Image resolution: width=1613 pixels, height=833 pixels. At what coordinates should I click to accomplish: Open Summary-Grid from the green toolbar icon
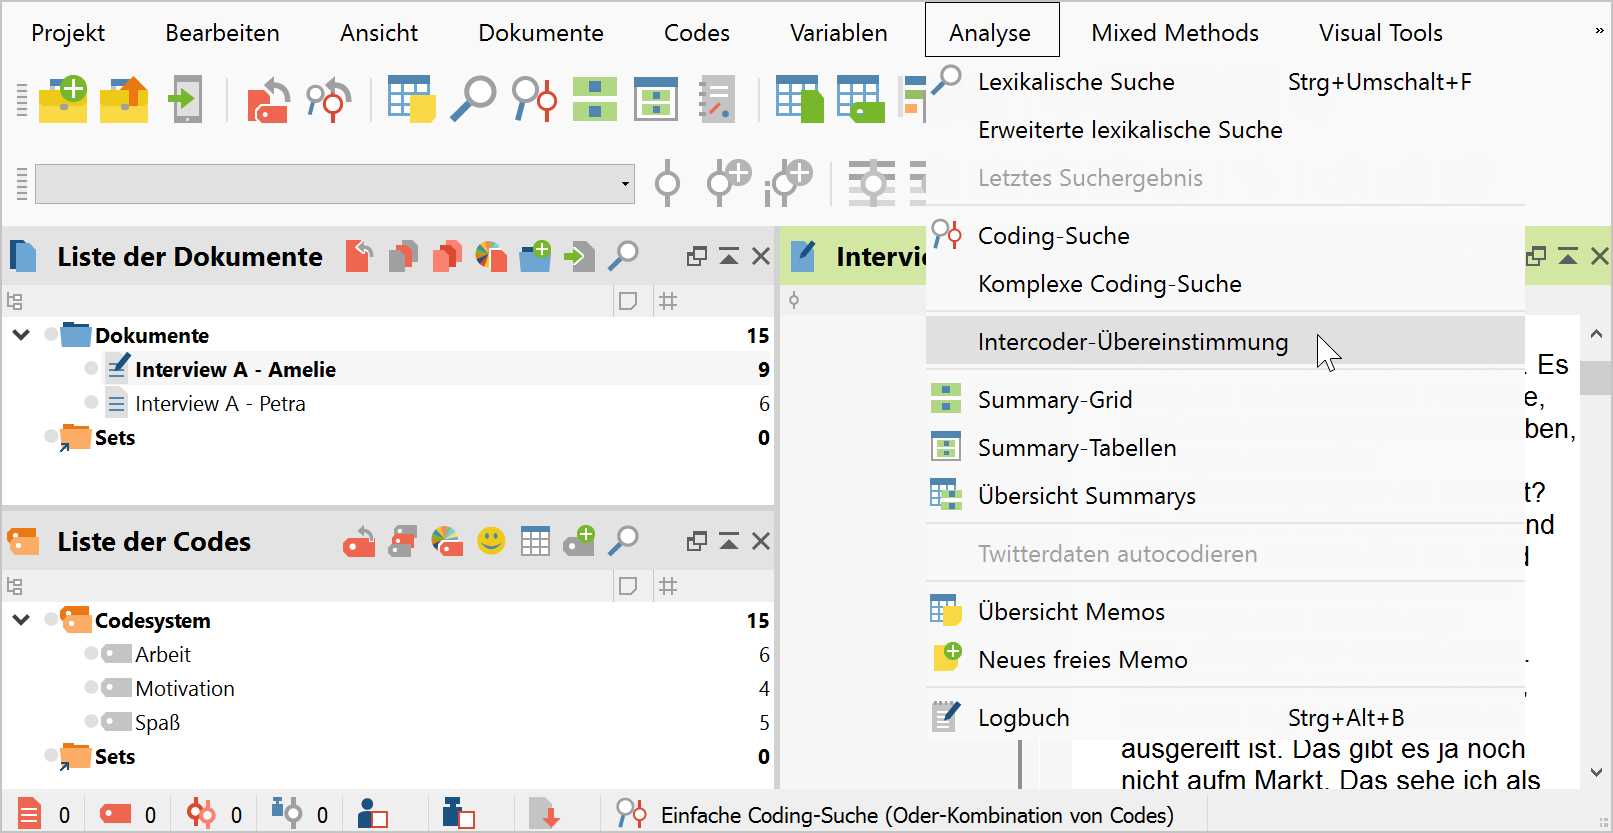point(595,100)
